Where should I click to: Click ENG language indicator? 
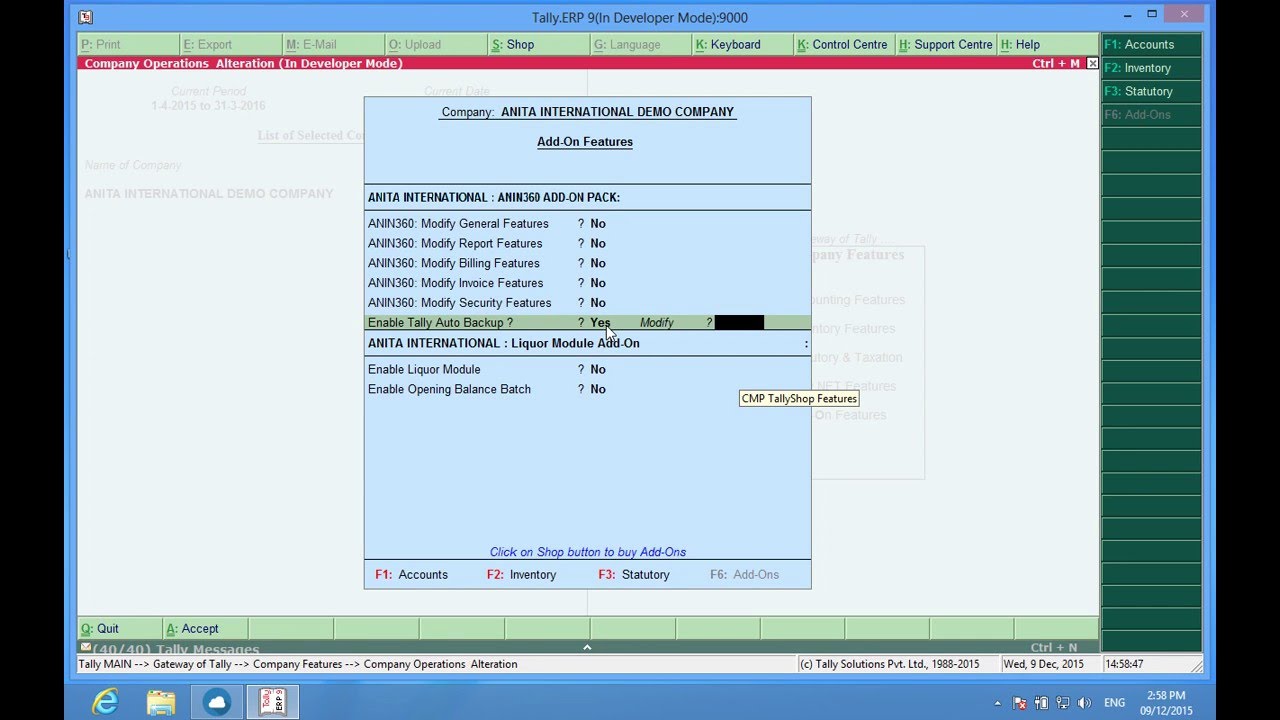point(1114,703)
